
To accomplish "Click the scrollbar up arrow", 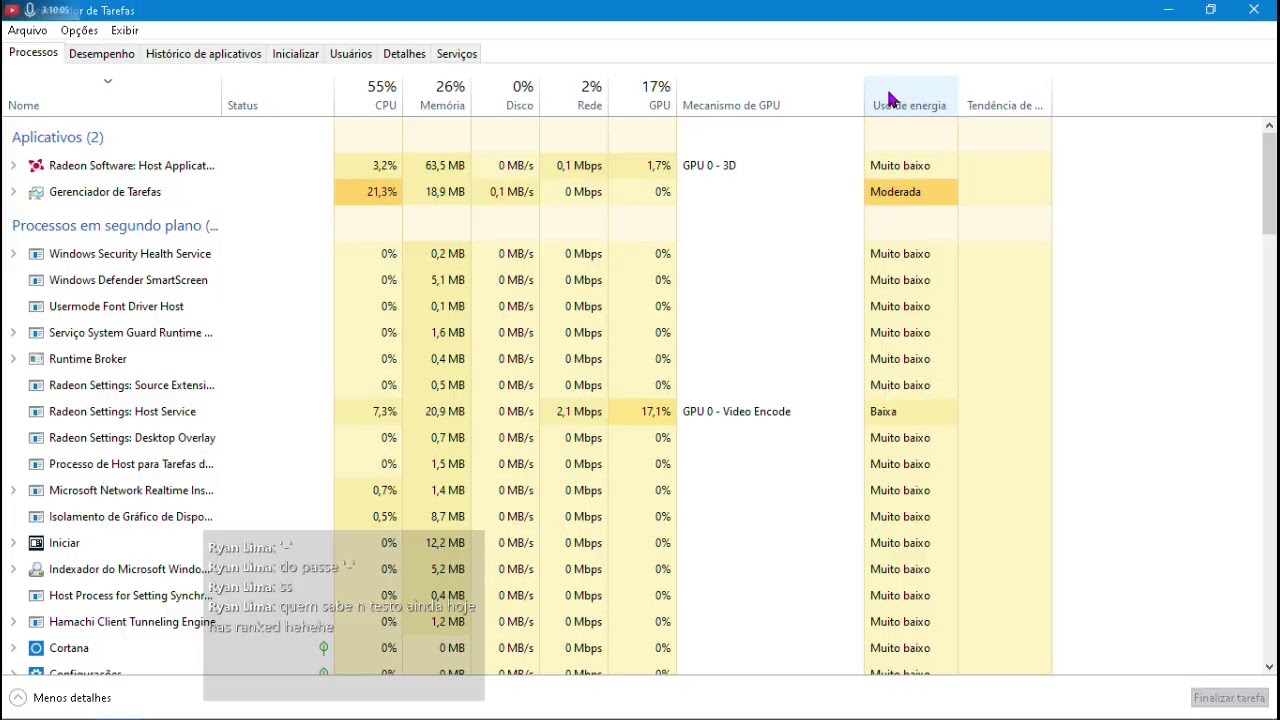I will [1269, 125].
